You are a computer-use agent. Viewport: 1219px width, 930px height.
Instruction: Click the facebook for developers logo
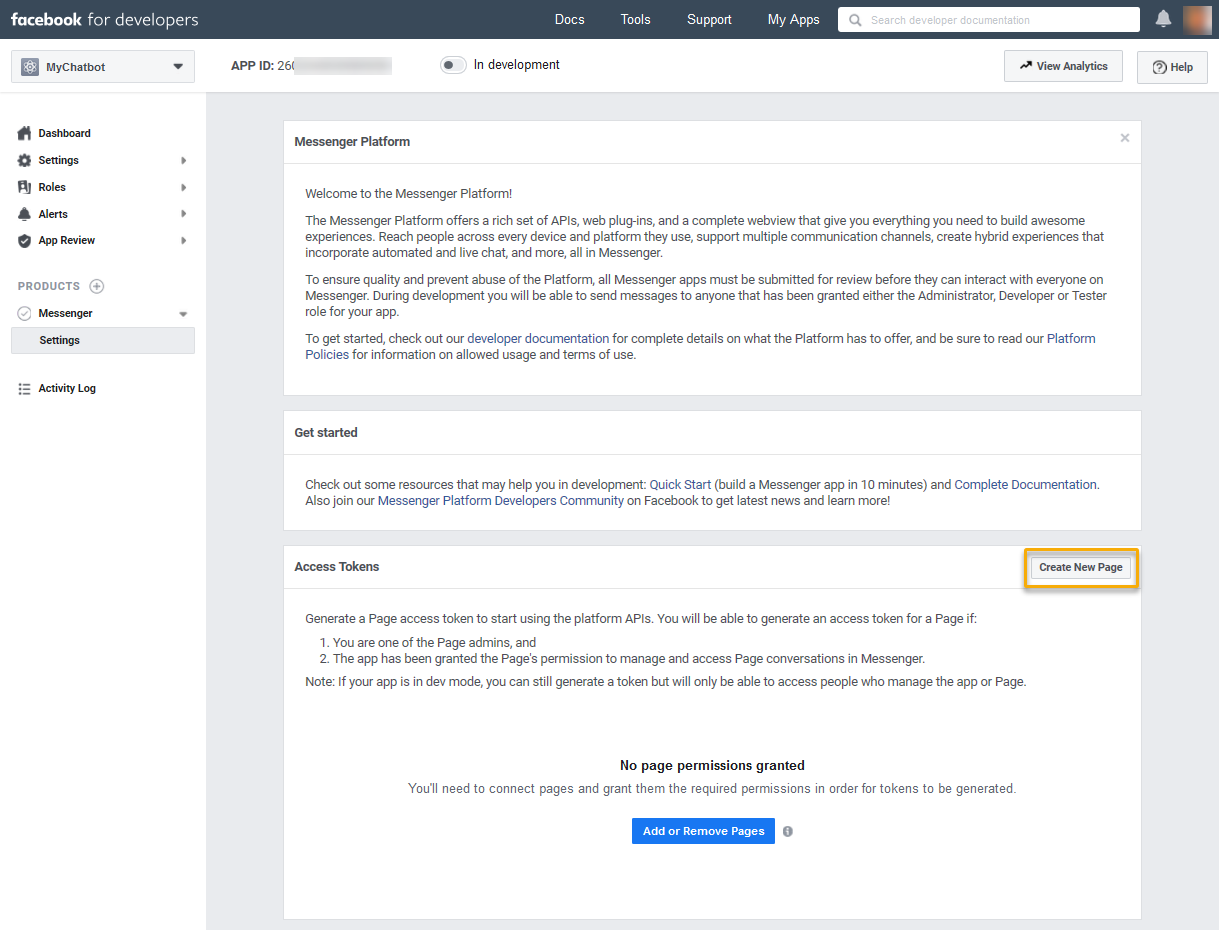pyautogui.click(x=104, y=19)
